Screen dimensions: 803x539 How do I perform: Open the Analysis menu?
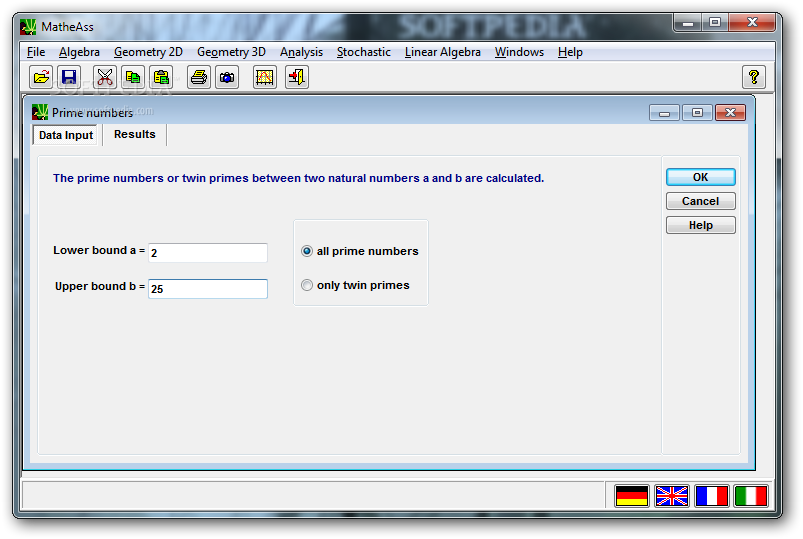coord(302,52)
